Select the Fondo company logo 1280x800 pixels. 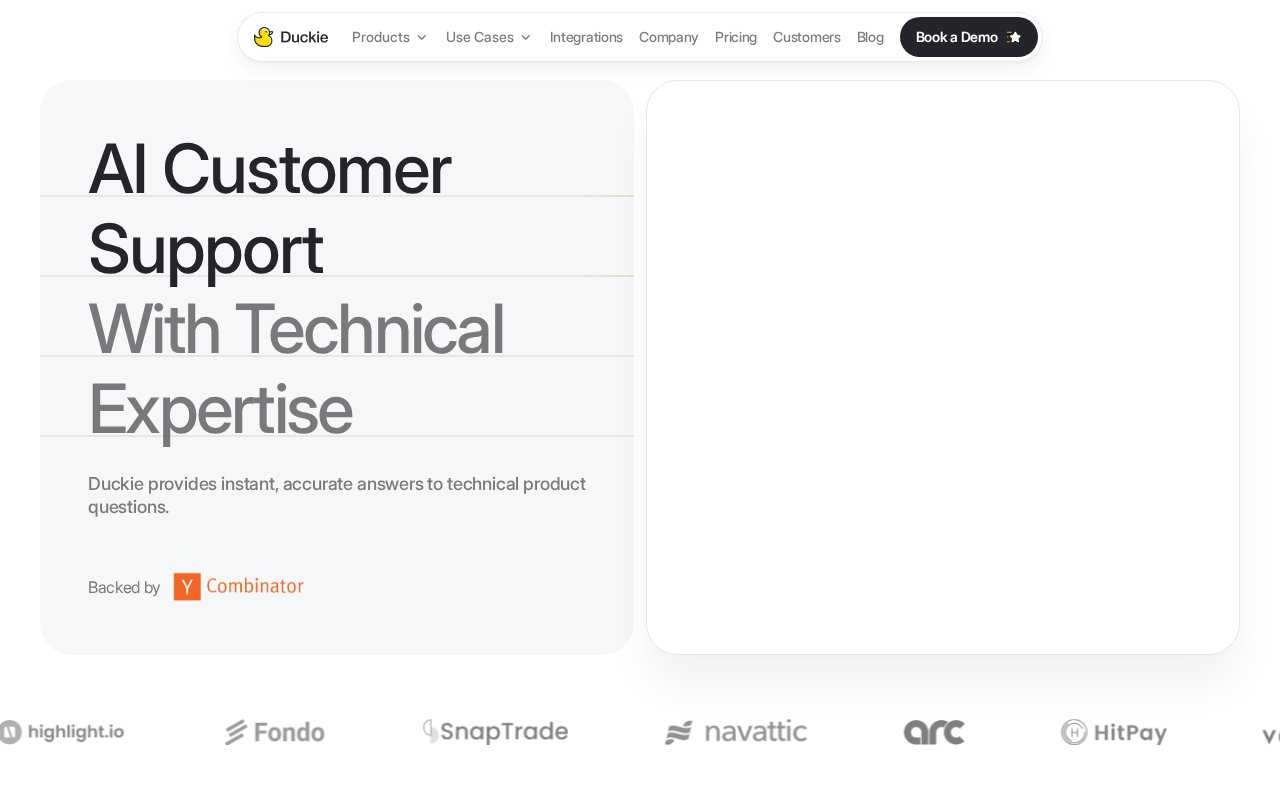pyautogui.click(x=275, y=732)
